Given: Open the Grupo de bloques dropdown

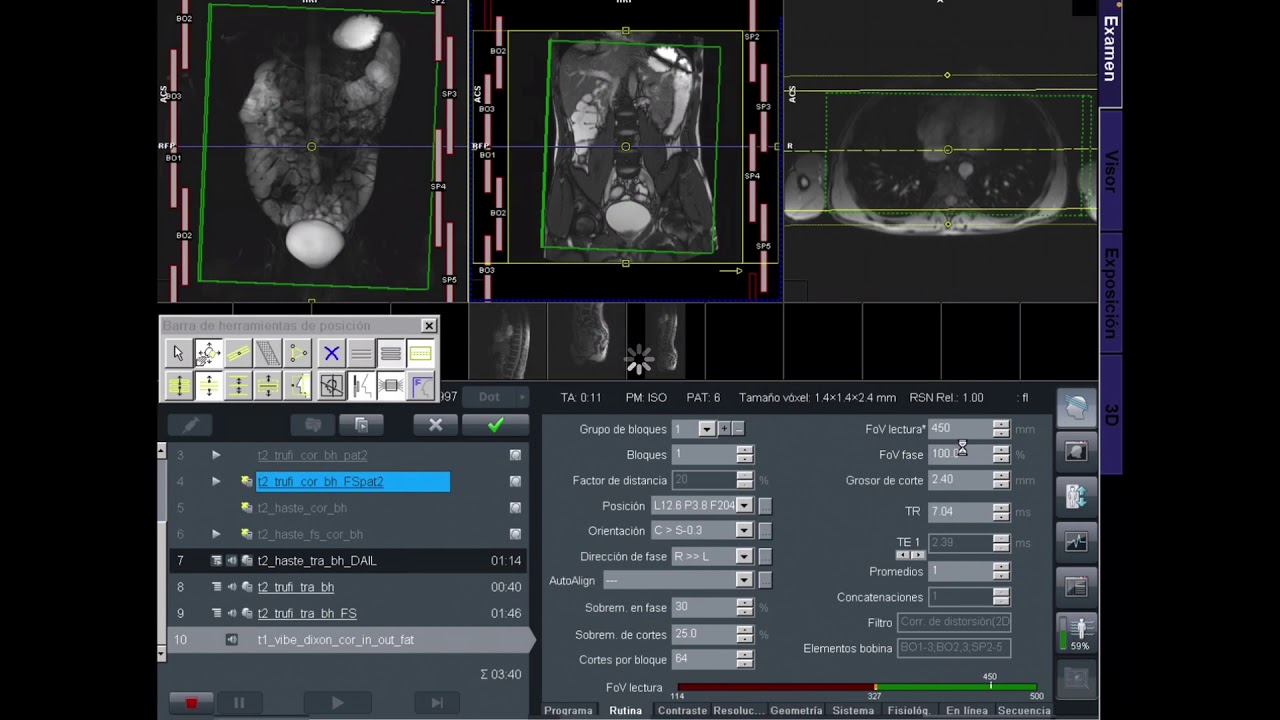Looking at the screenshot, I should 707,429.
